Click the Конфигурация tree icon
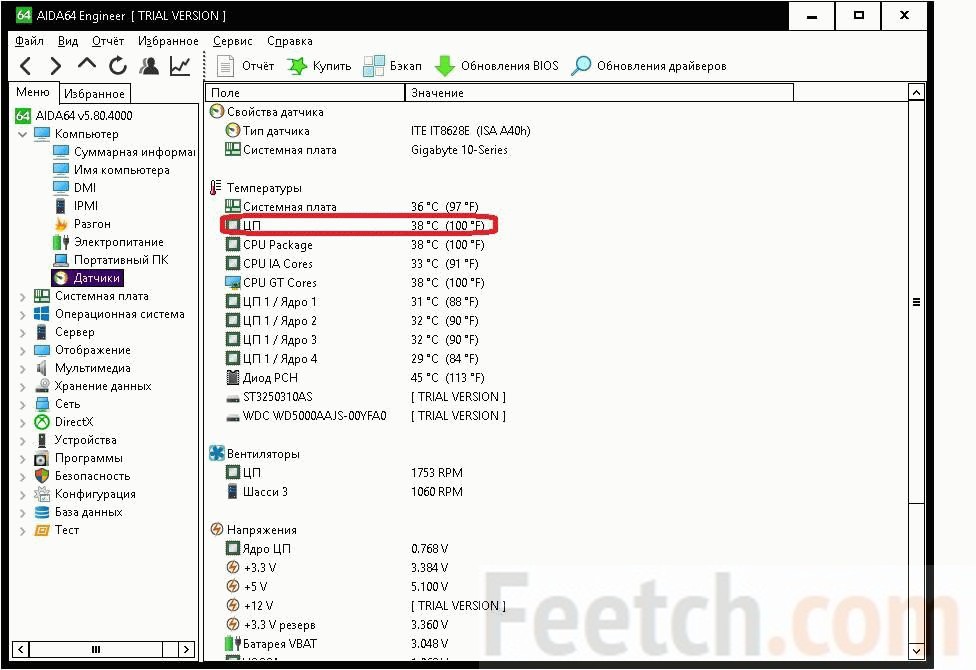This screenshot has height=670, width=976. 42,494
